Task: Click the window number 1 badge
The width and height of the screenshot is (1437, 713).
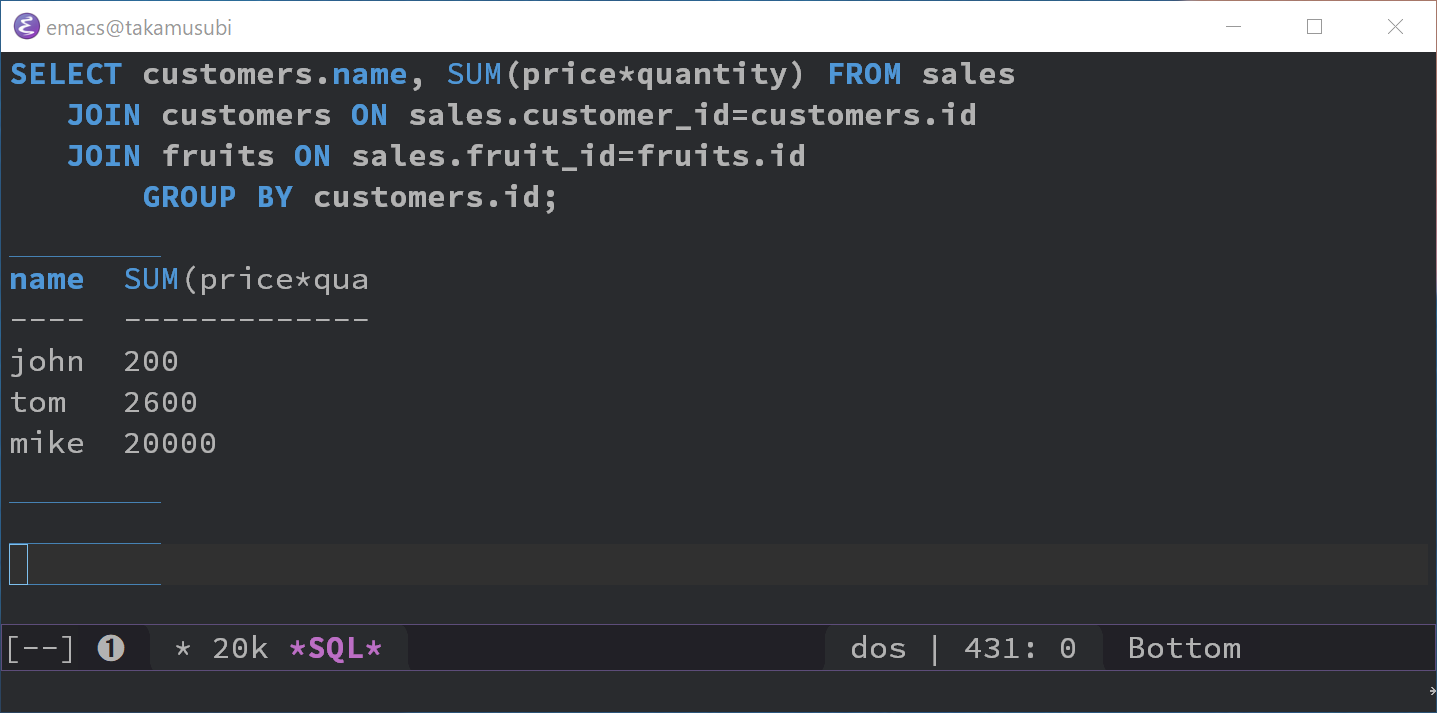Action: 111,649
